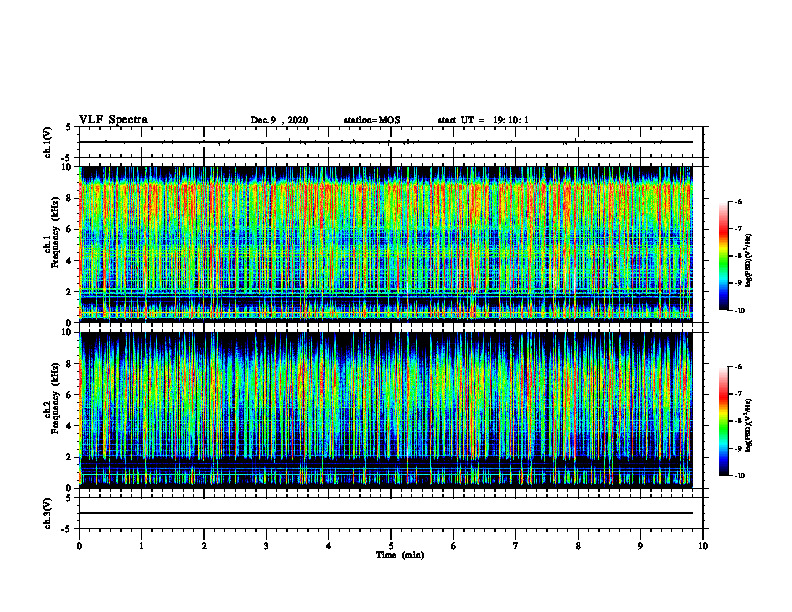
Task: Click the 'VLF Spectra' title text
Action: (x=113, y=120)
